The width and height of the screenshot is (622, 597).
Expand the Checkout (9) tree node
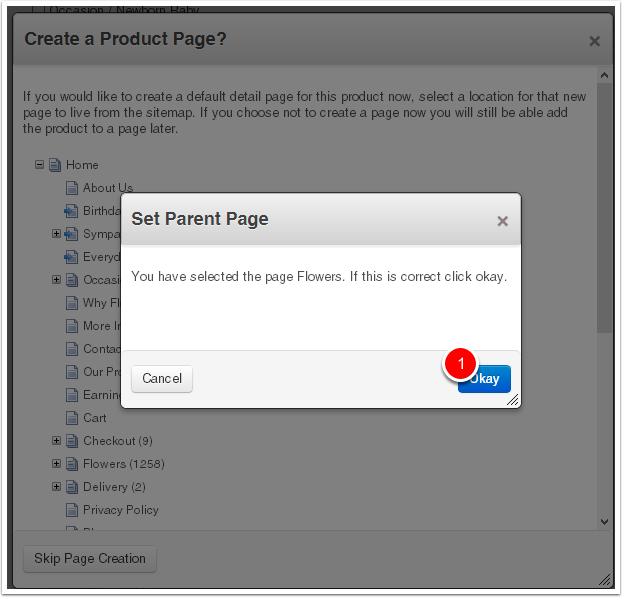[57, 441]
